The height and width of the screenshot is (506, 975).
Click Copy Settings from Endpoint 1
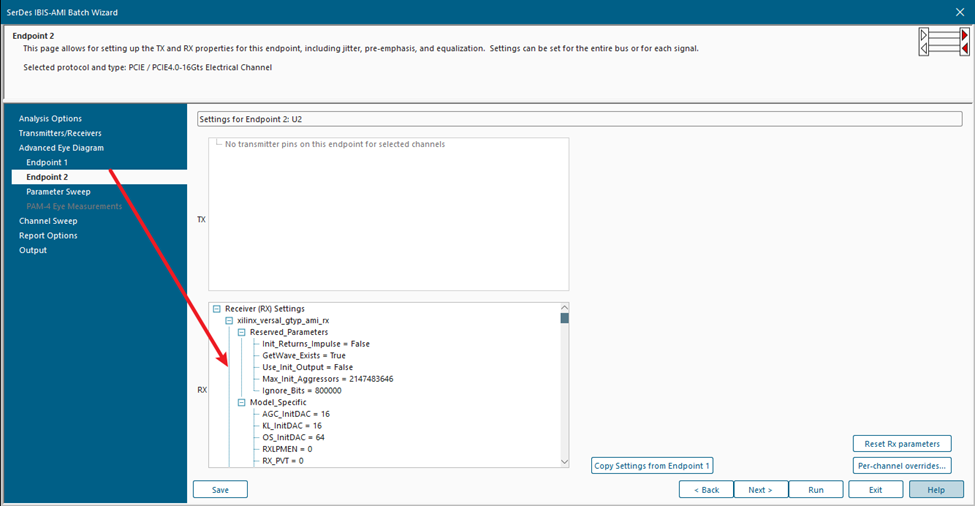point(651,466)
